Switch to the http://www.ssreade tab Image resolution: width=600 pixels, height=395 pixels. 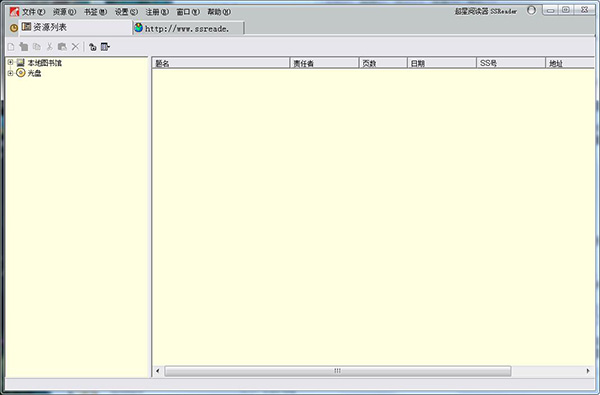click(x=188, y=28)
